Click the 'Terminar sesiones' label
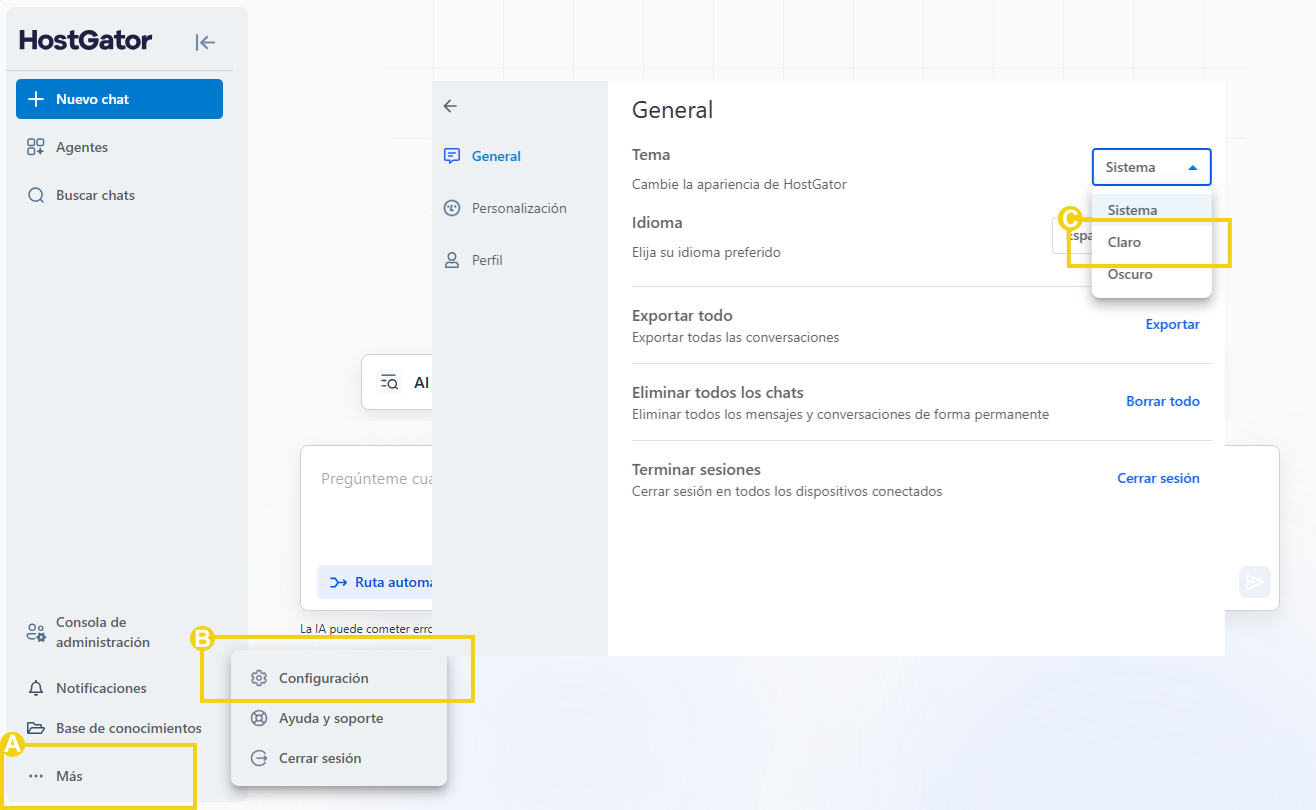This screenshot has height=810, width=1316. coord(696,470)
